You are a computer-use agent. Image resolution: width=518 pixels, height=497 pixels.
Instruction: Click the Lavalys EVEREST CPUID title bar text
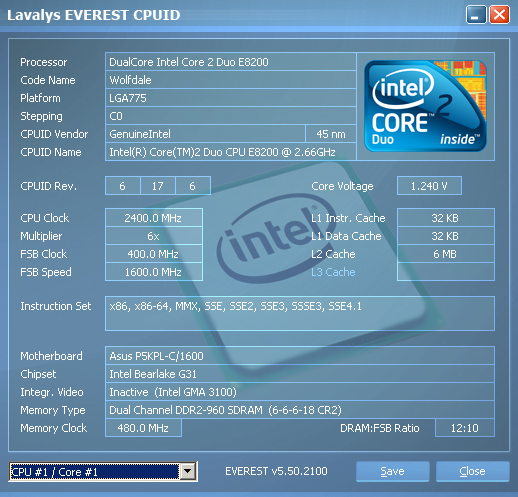point(94,15)
